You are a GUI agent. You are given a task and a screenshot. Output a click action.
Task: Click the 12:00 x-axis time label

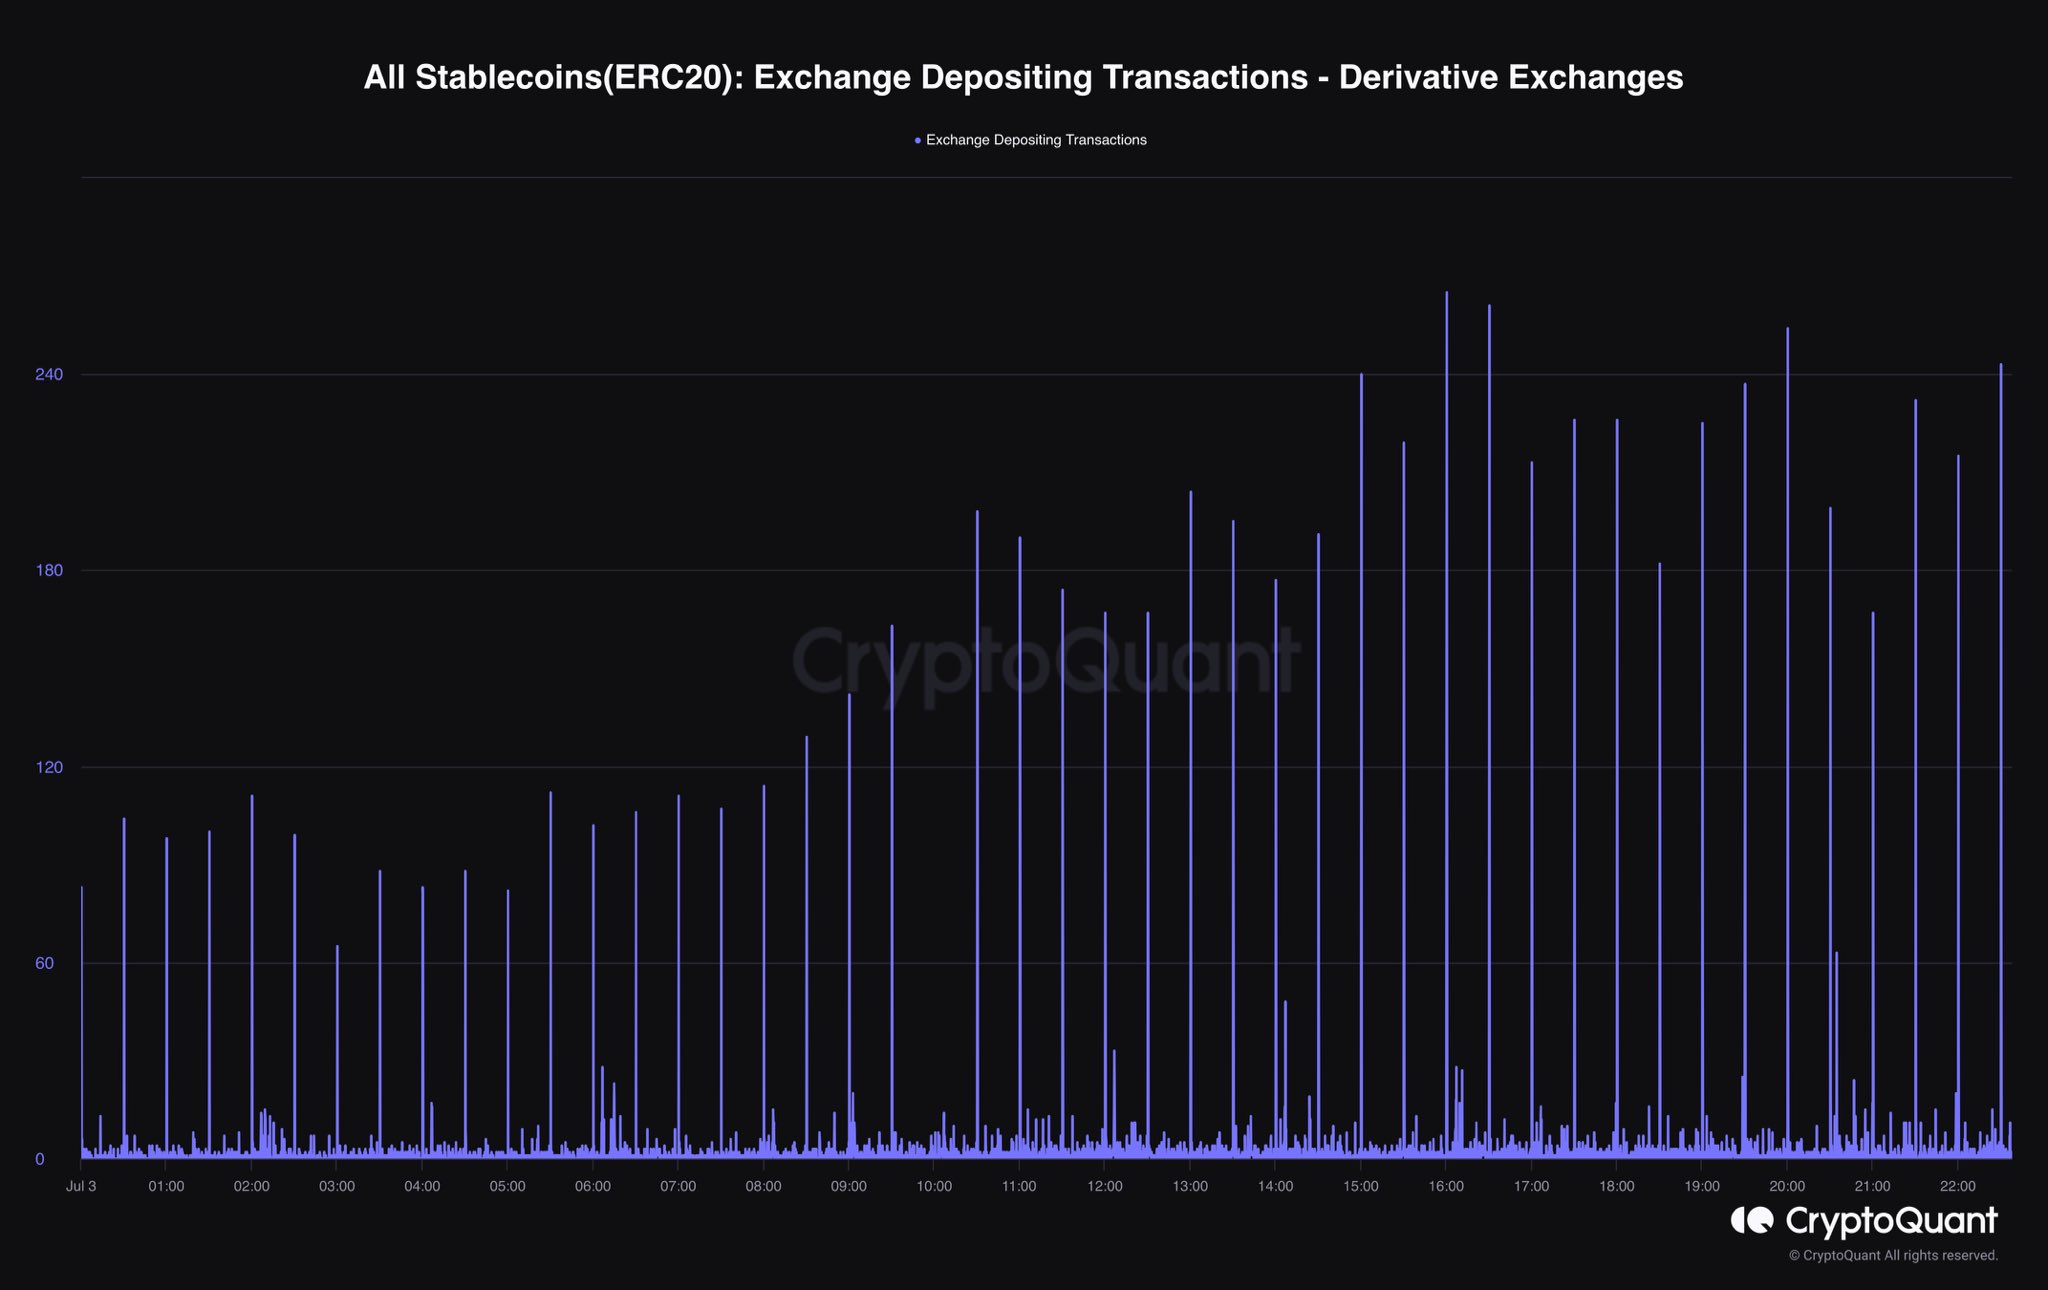(x=1105, y=1187)
